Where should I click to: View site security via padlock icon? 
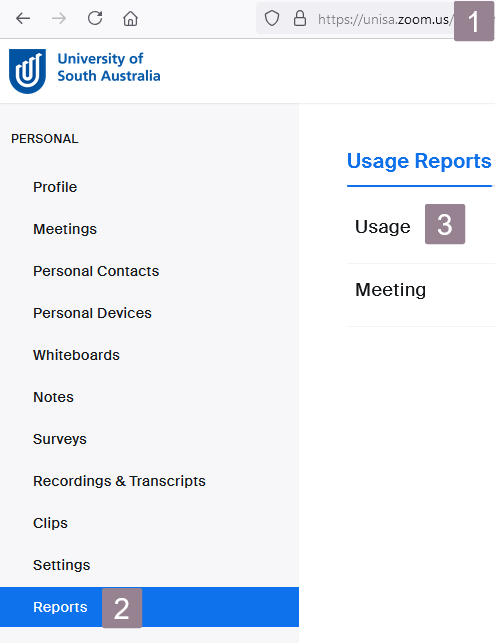(300, 18)
